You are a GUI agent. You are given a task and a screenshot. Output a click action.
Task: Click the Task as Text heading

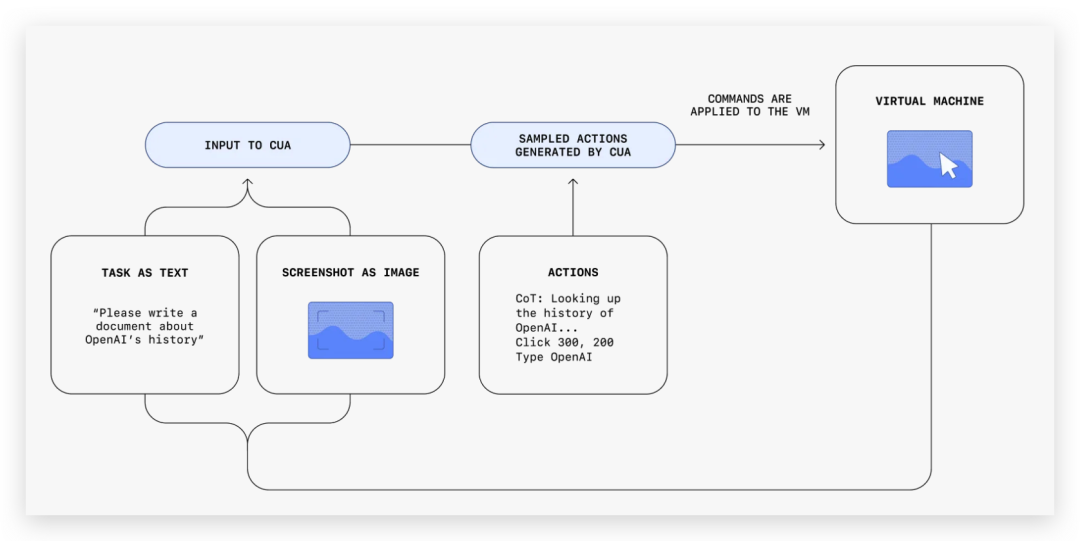[145, 272]
